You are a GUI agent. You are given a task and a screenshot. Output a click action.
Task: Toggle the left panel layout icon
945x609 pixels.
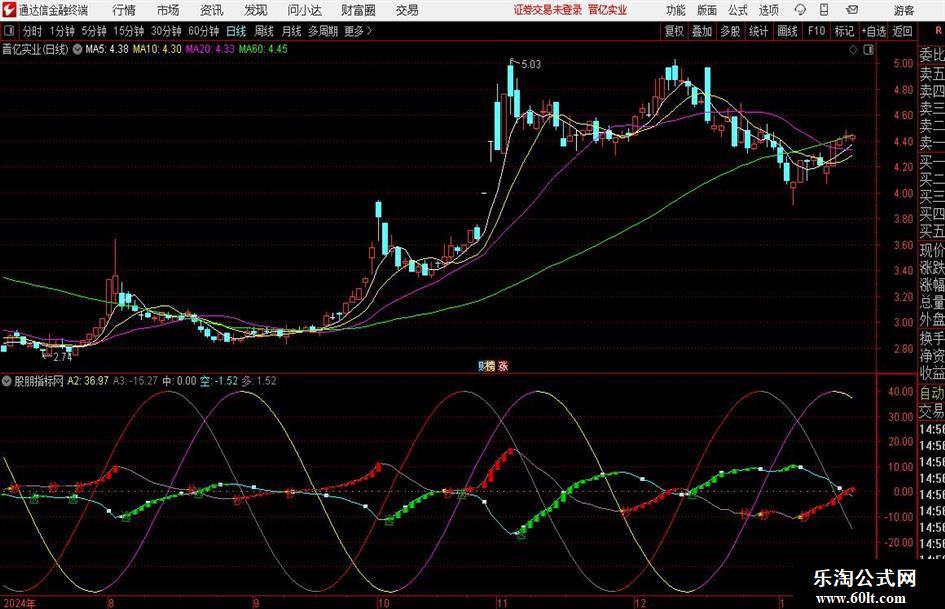pyautogui.click(x=8, y=31)
